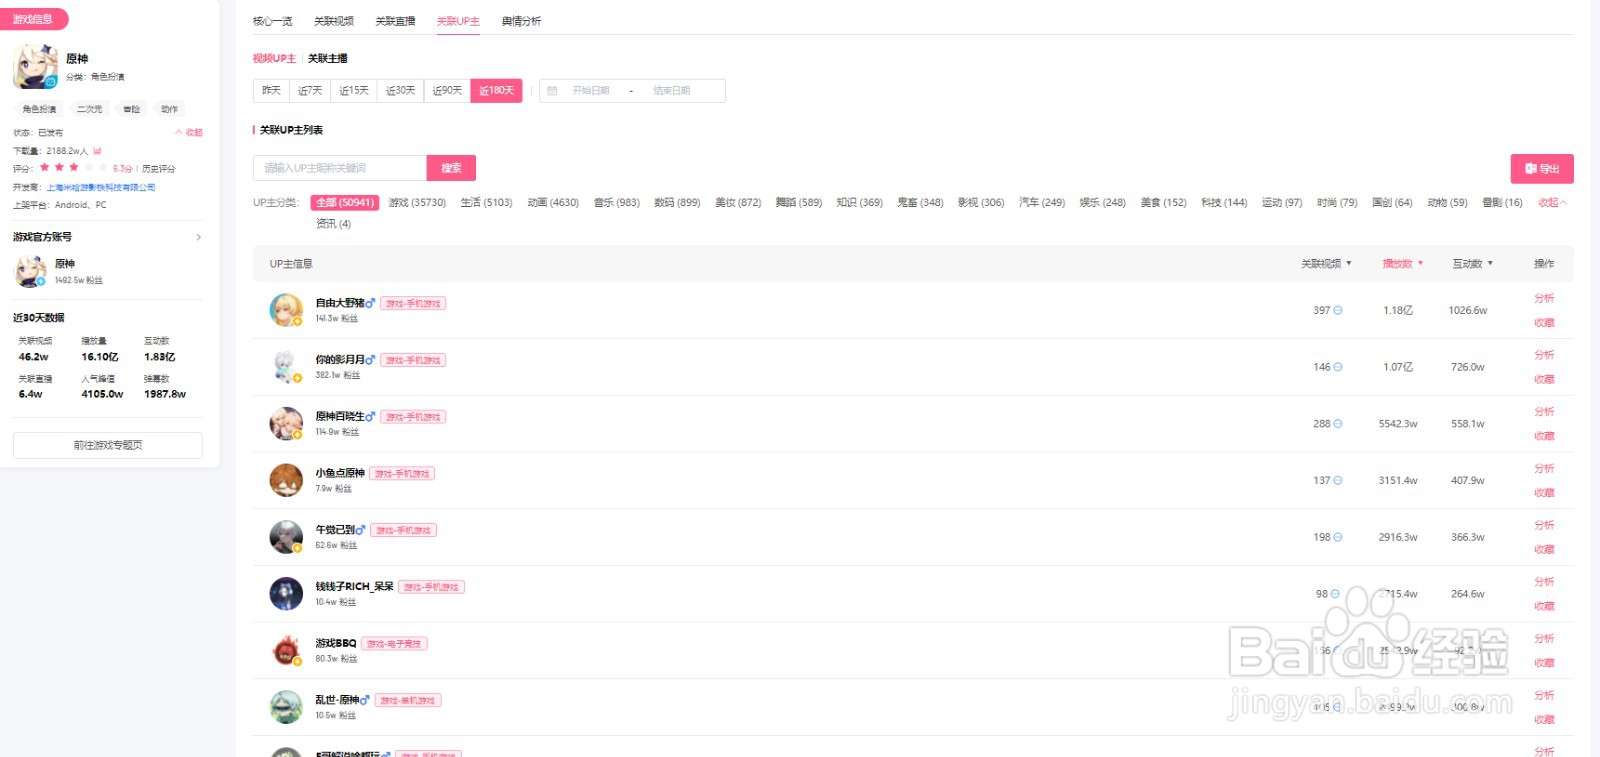Filter by 动画 (4630) category

pyautogui.click(x=553, y=202)
